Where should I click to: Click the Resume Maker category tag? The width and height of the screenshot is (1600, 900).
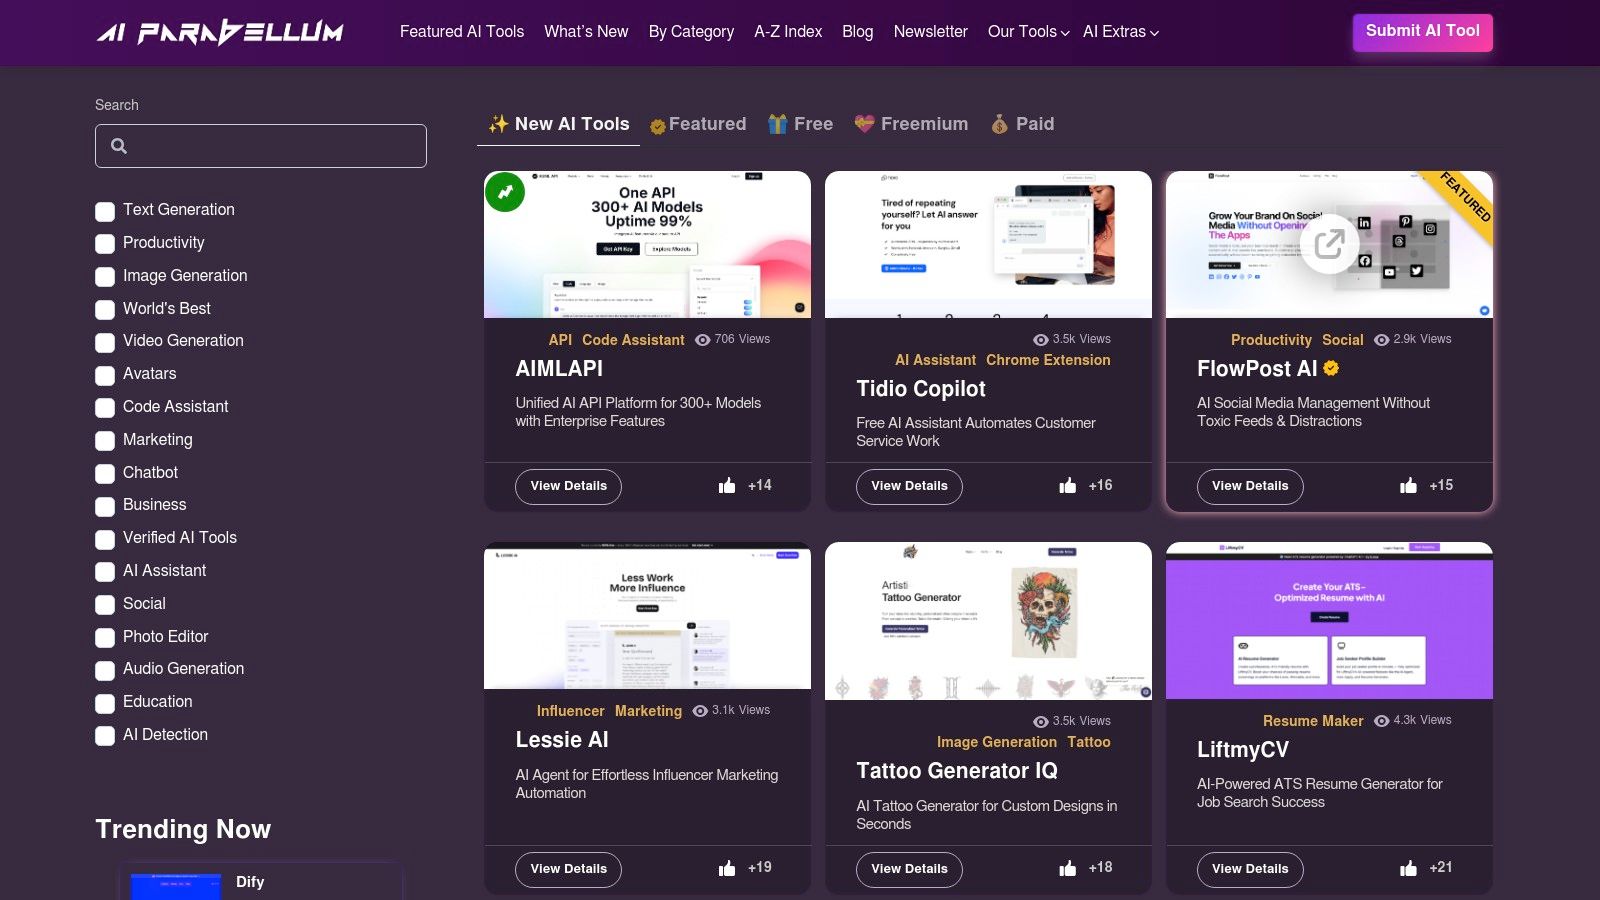click(x=1313, y=721)
